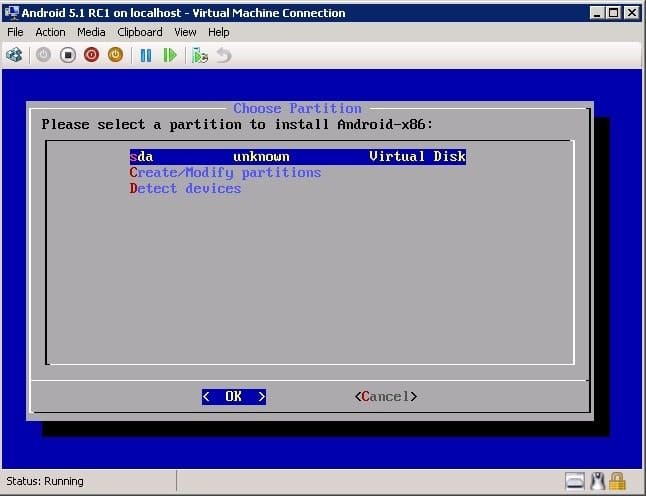Select Detect devices option
The height and width of the screenshot is (496, 646).
[x=185, y=188]
